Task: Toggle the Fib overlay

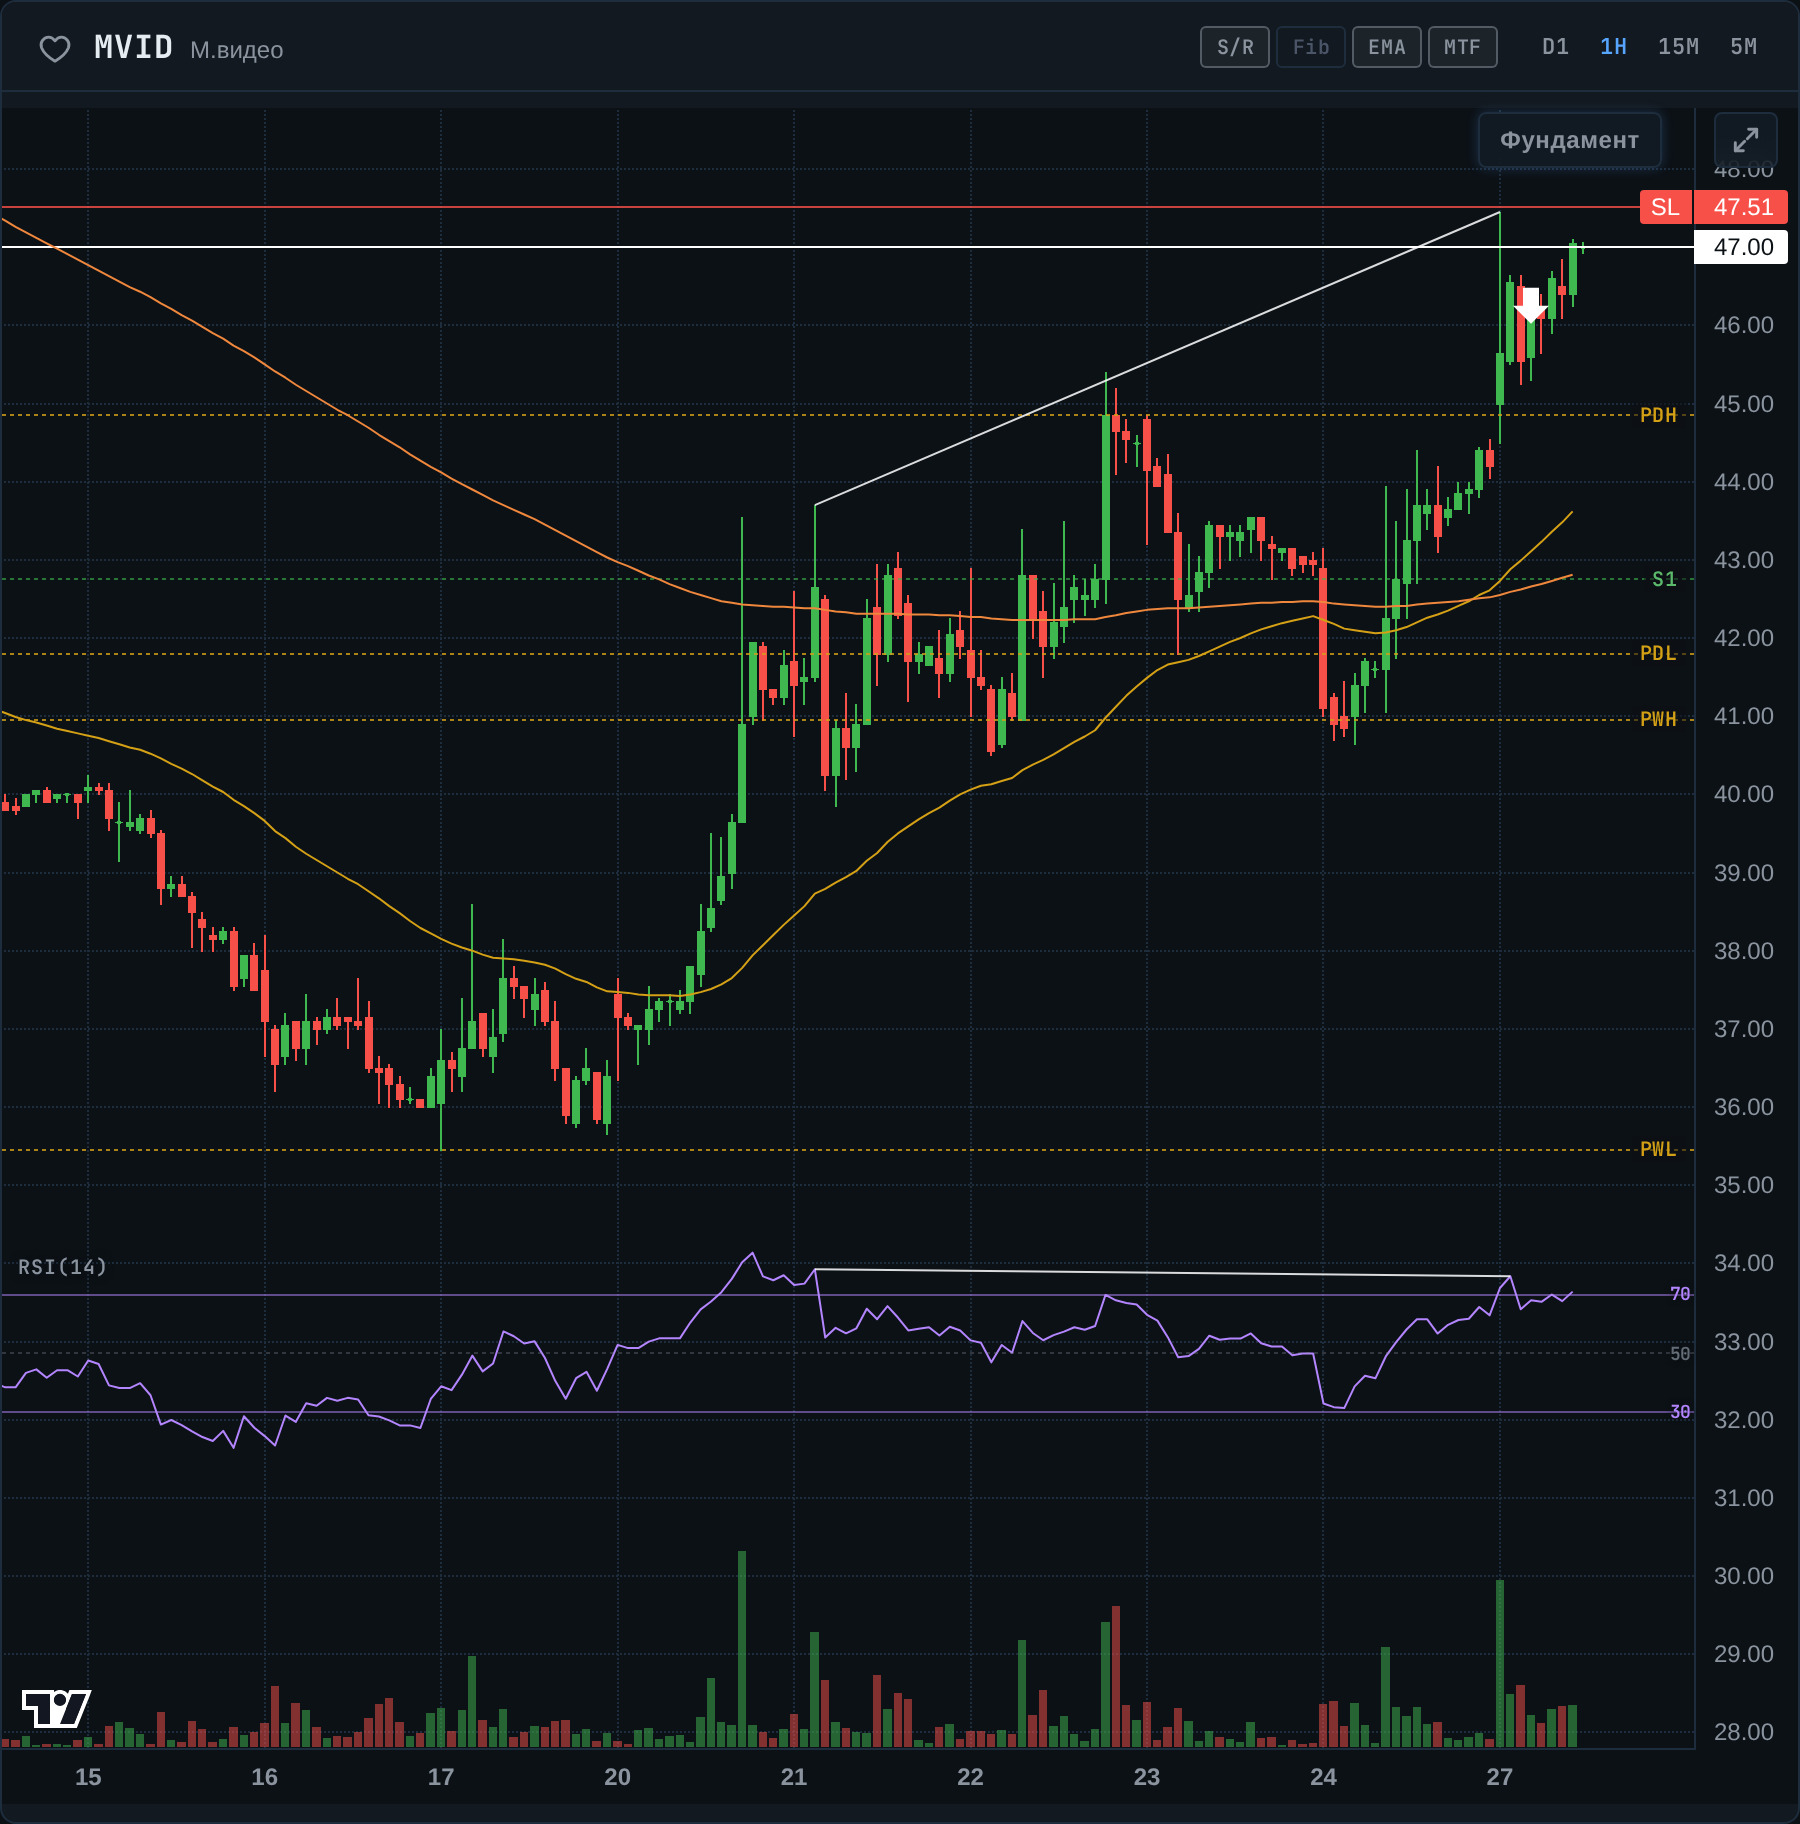Action: (1311, 47)
